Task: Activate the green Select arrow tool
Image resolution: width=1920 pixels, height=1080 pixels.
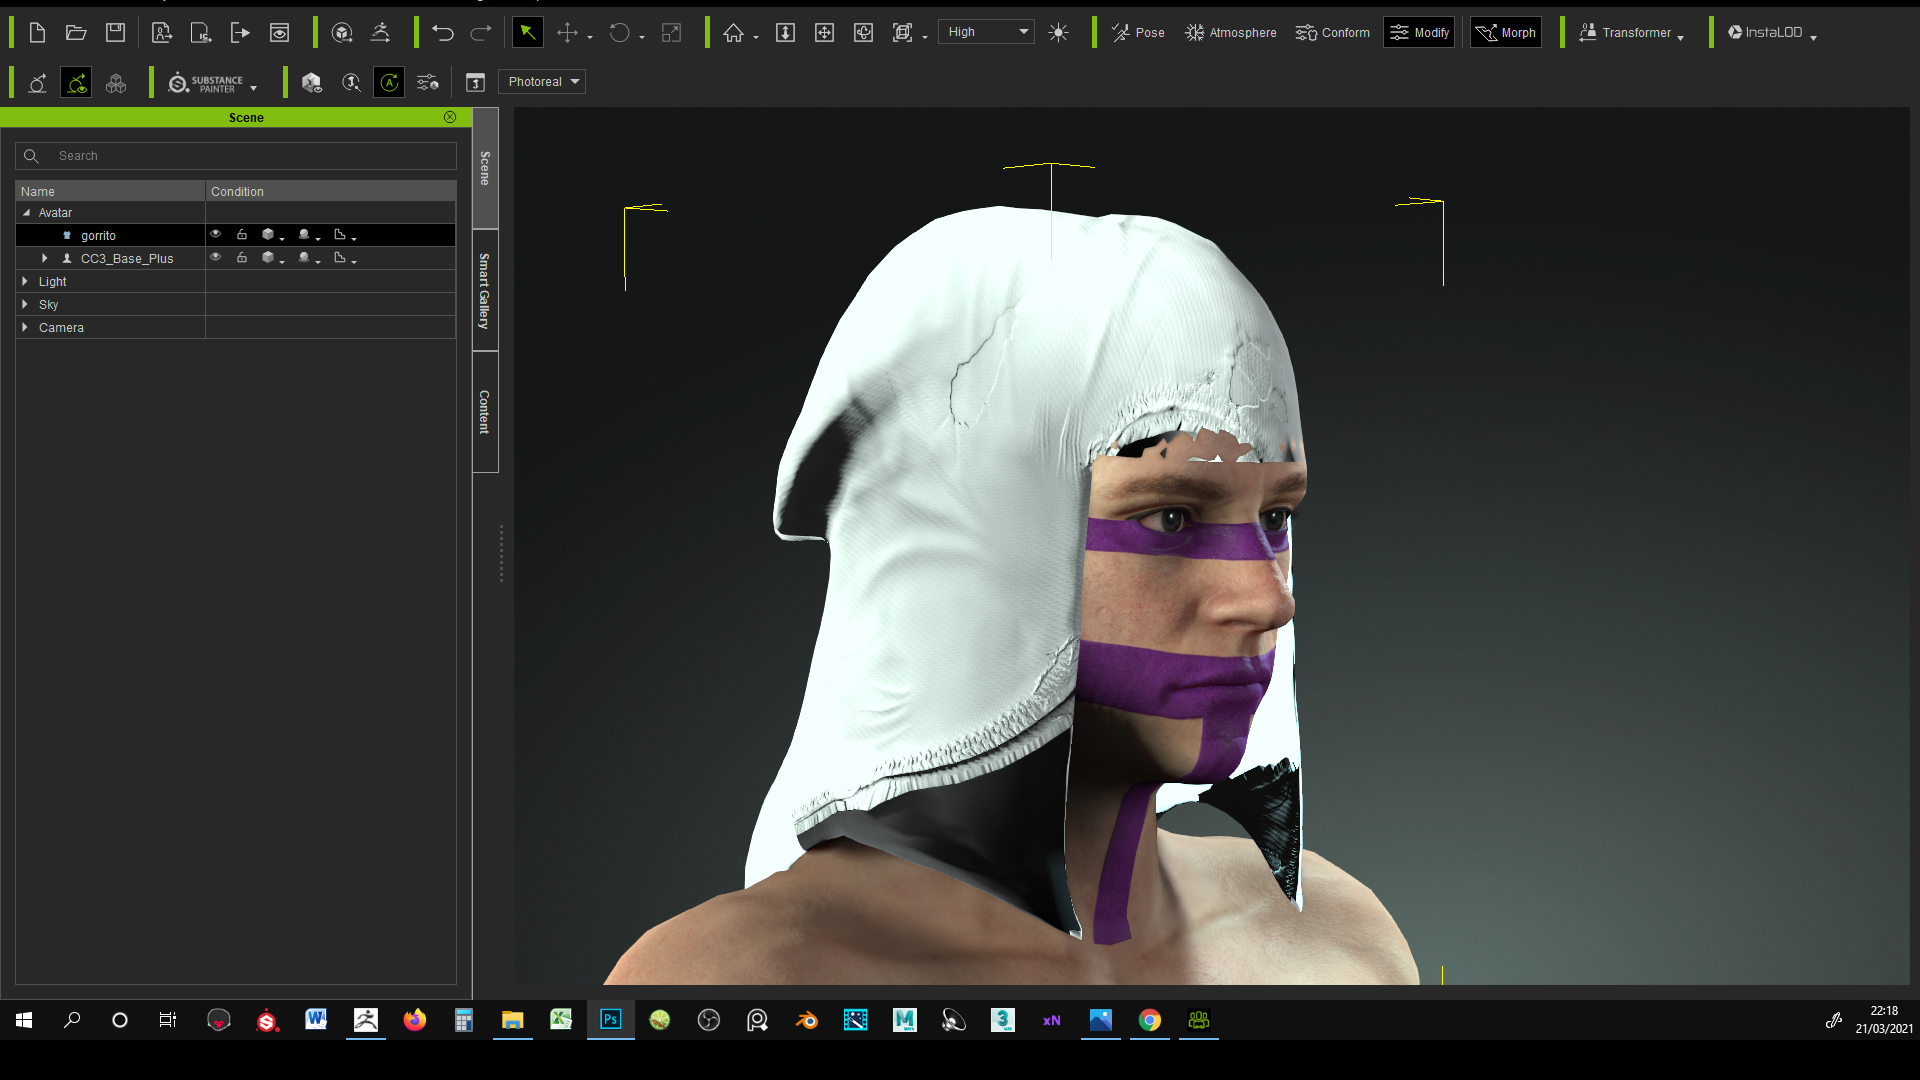Action: pos(528,33)
